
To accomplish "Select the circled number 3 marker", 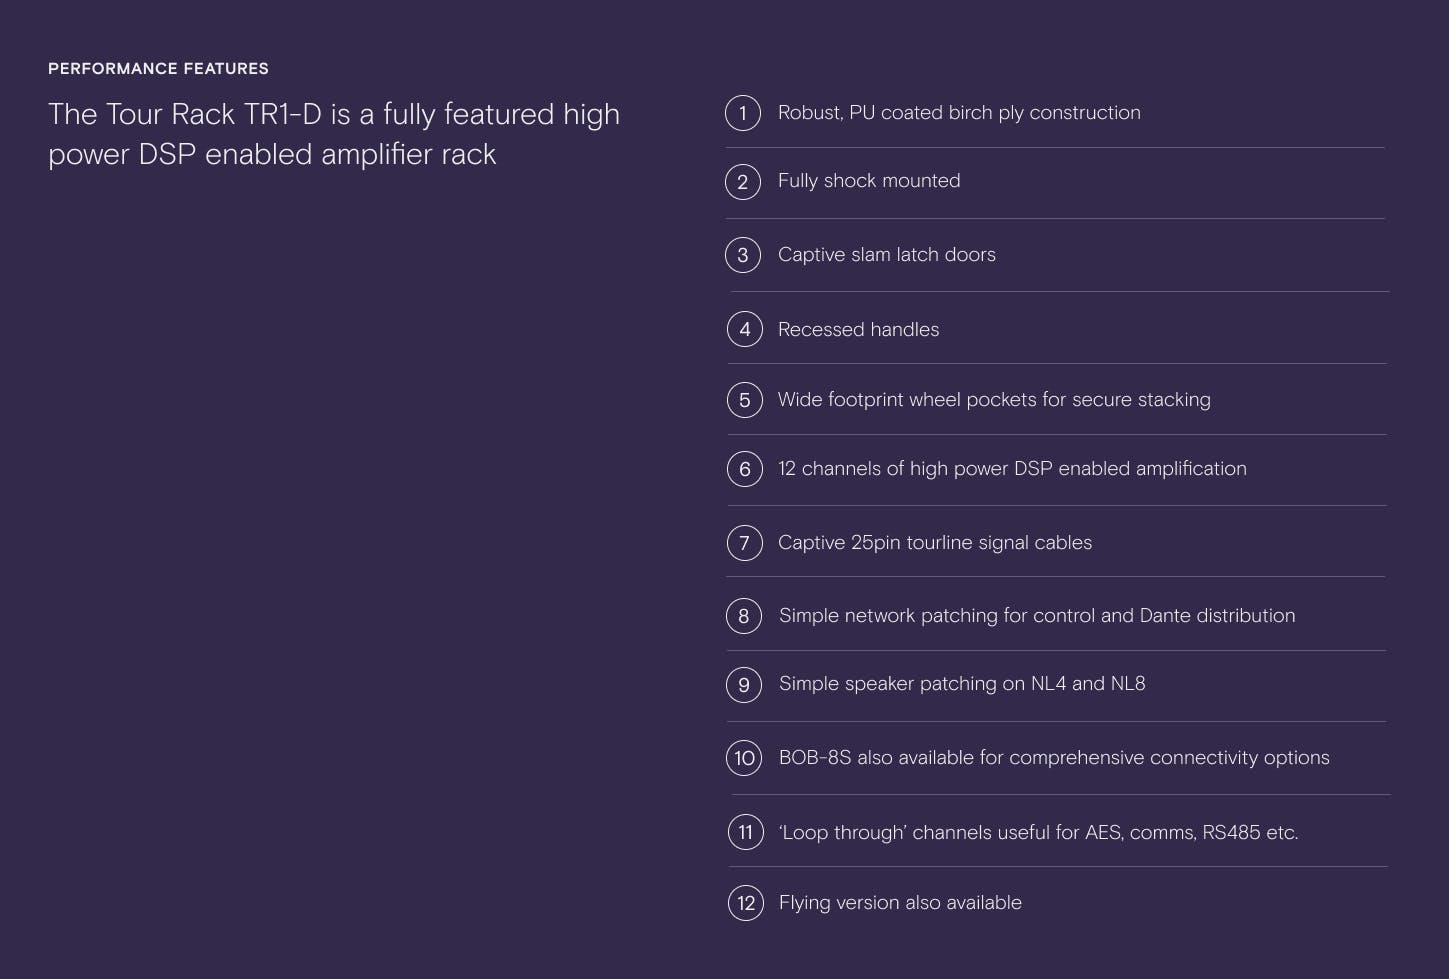I will (743, 255).
